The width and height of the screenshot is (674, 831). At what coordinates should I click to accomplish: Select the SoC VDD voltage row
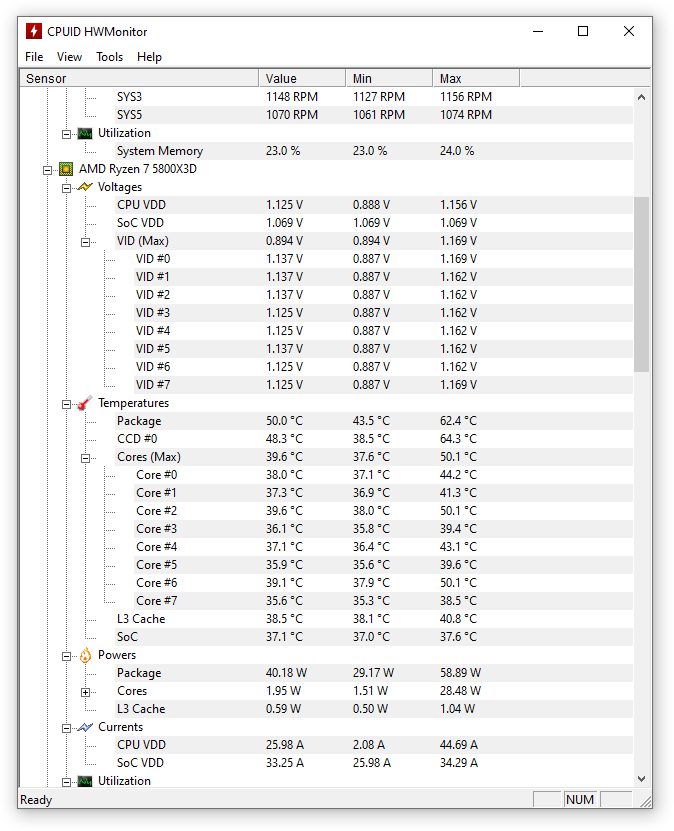[374, 223]
